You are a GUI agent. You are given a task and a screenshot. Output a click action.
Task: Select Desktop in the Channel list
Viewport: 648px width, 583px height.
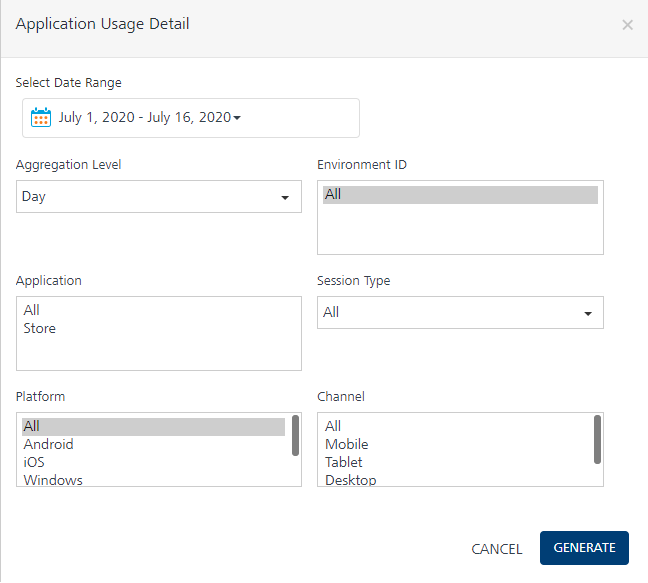pos(351,480)
